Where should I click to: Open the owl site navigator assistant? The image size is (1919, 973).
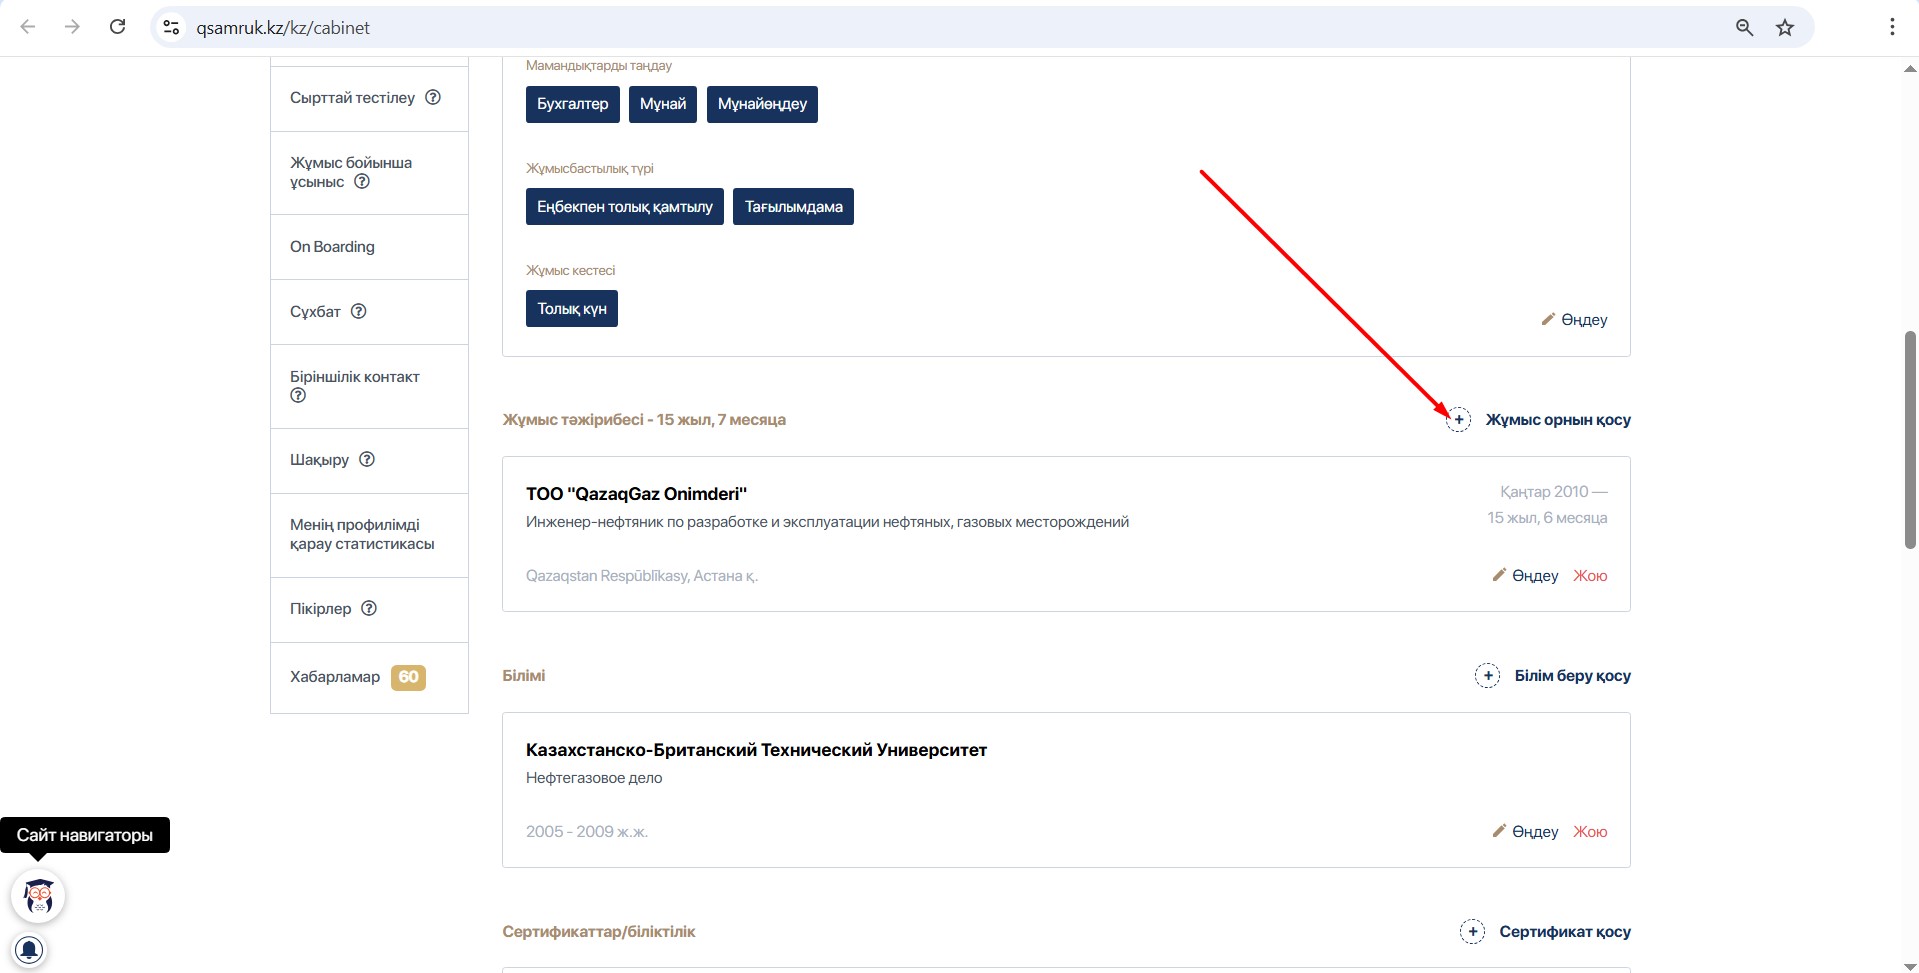(x=38, y=896)
